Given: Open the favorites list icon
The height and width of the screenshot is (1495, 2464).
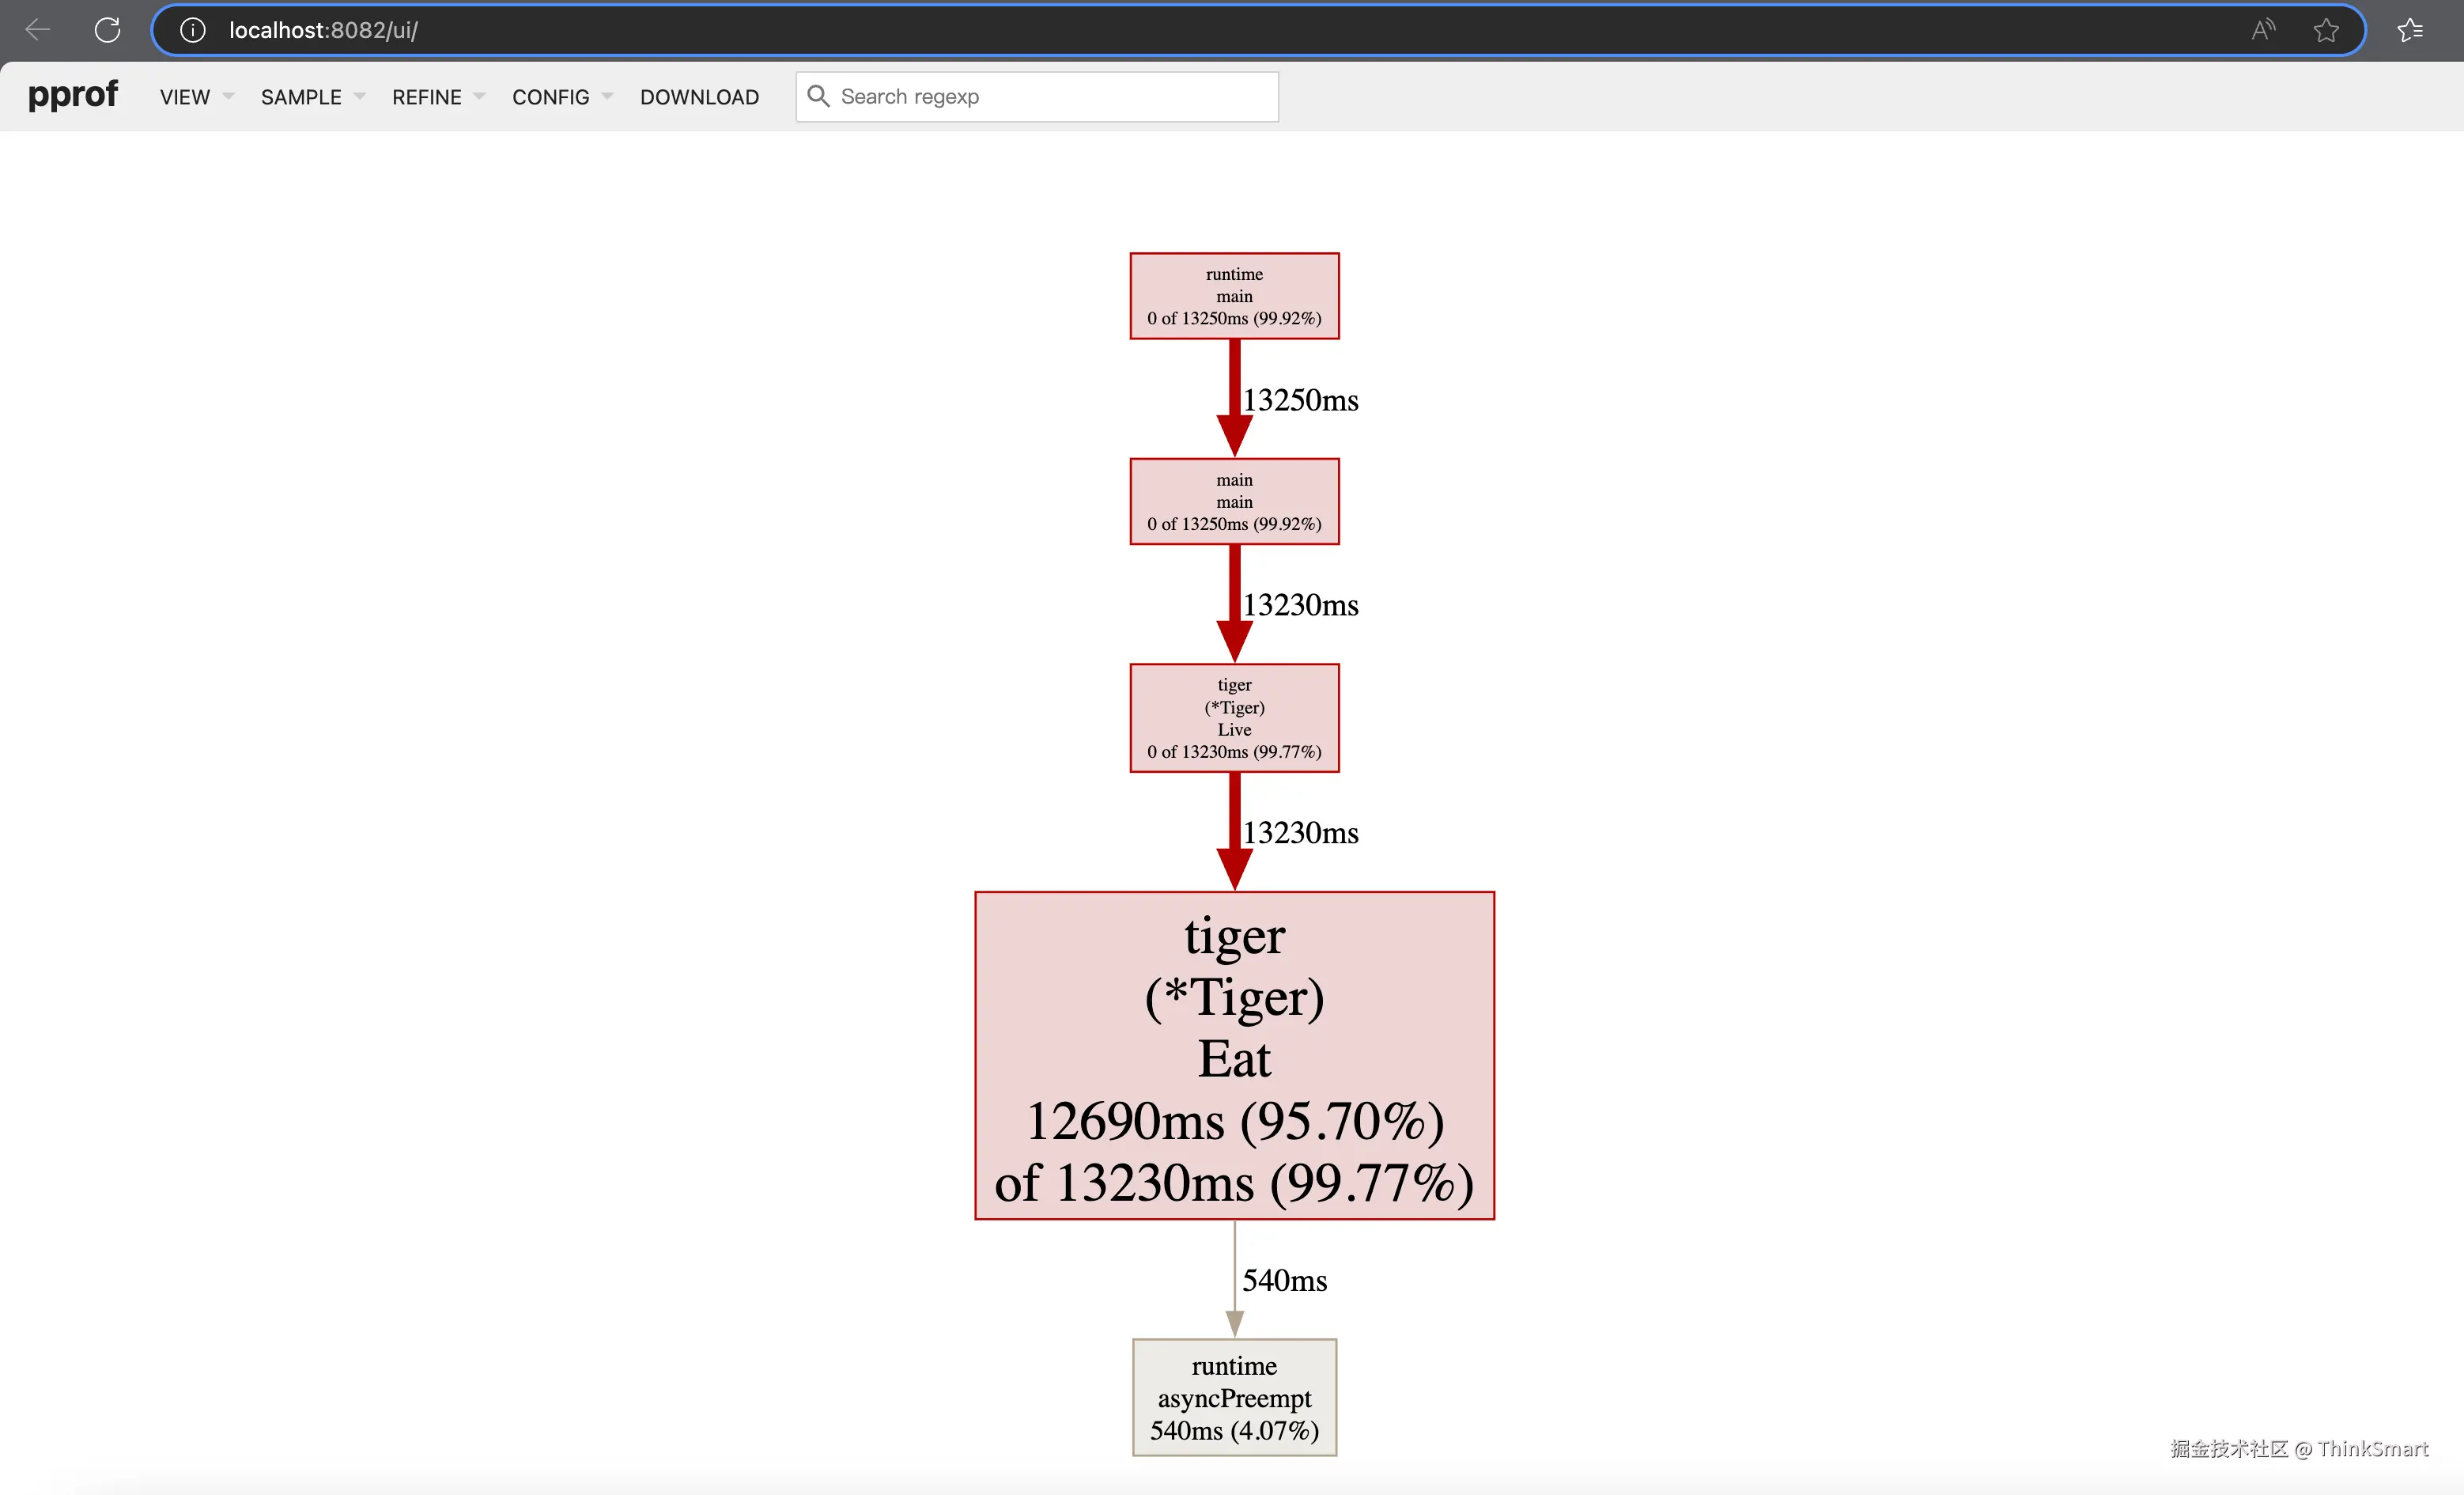Looking at the screenshot, I should (2411, 30).
